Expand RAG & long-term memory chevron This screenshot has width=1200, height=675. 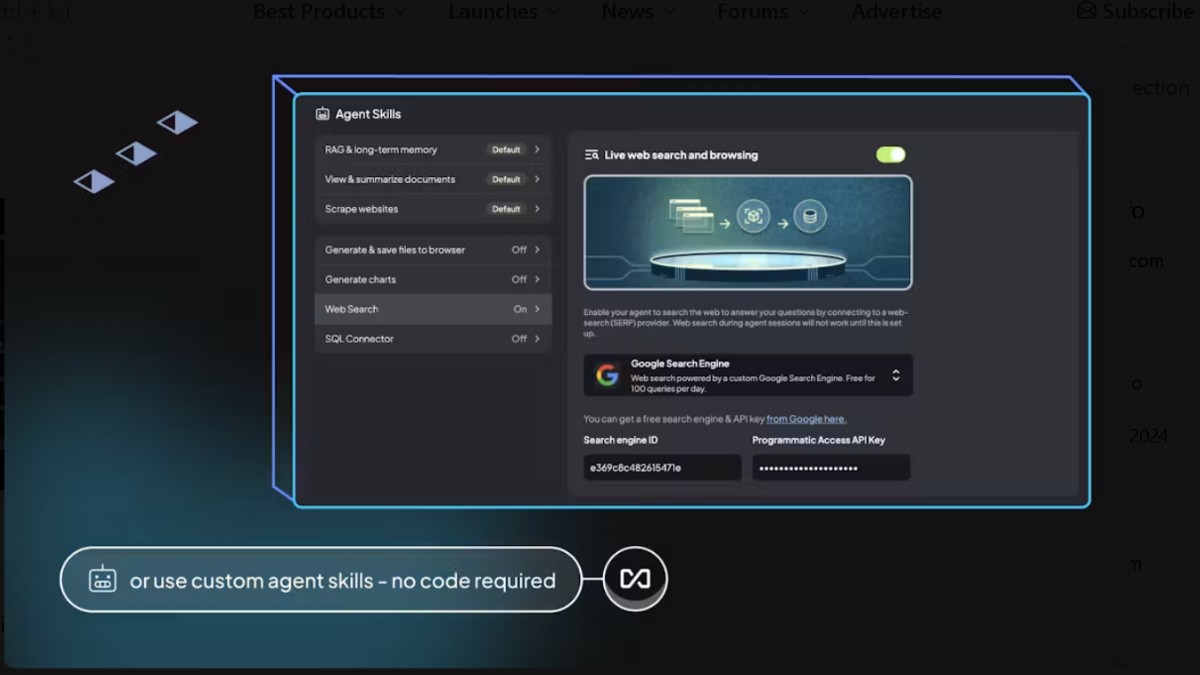[537, 150]
